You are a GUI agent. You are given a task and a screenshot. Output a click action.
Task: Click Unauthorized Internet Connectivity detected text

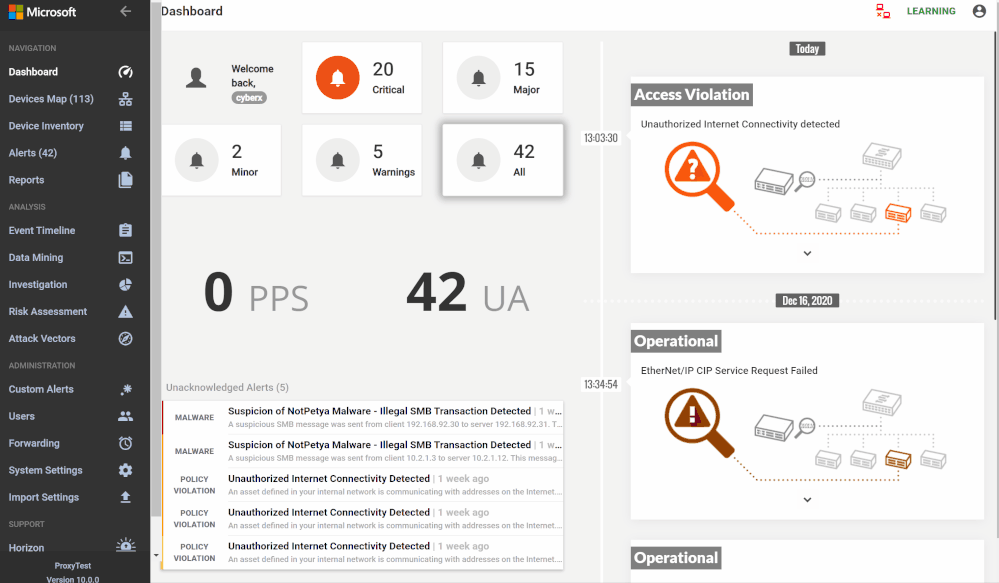click(x=740, y=124)
